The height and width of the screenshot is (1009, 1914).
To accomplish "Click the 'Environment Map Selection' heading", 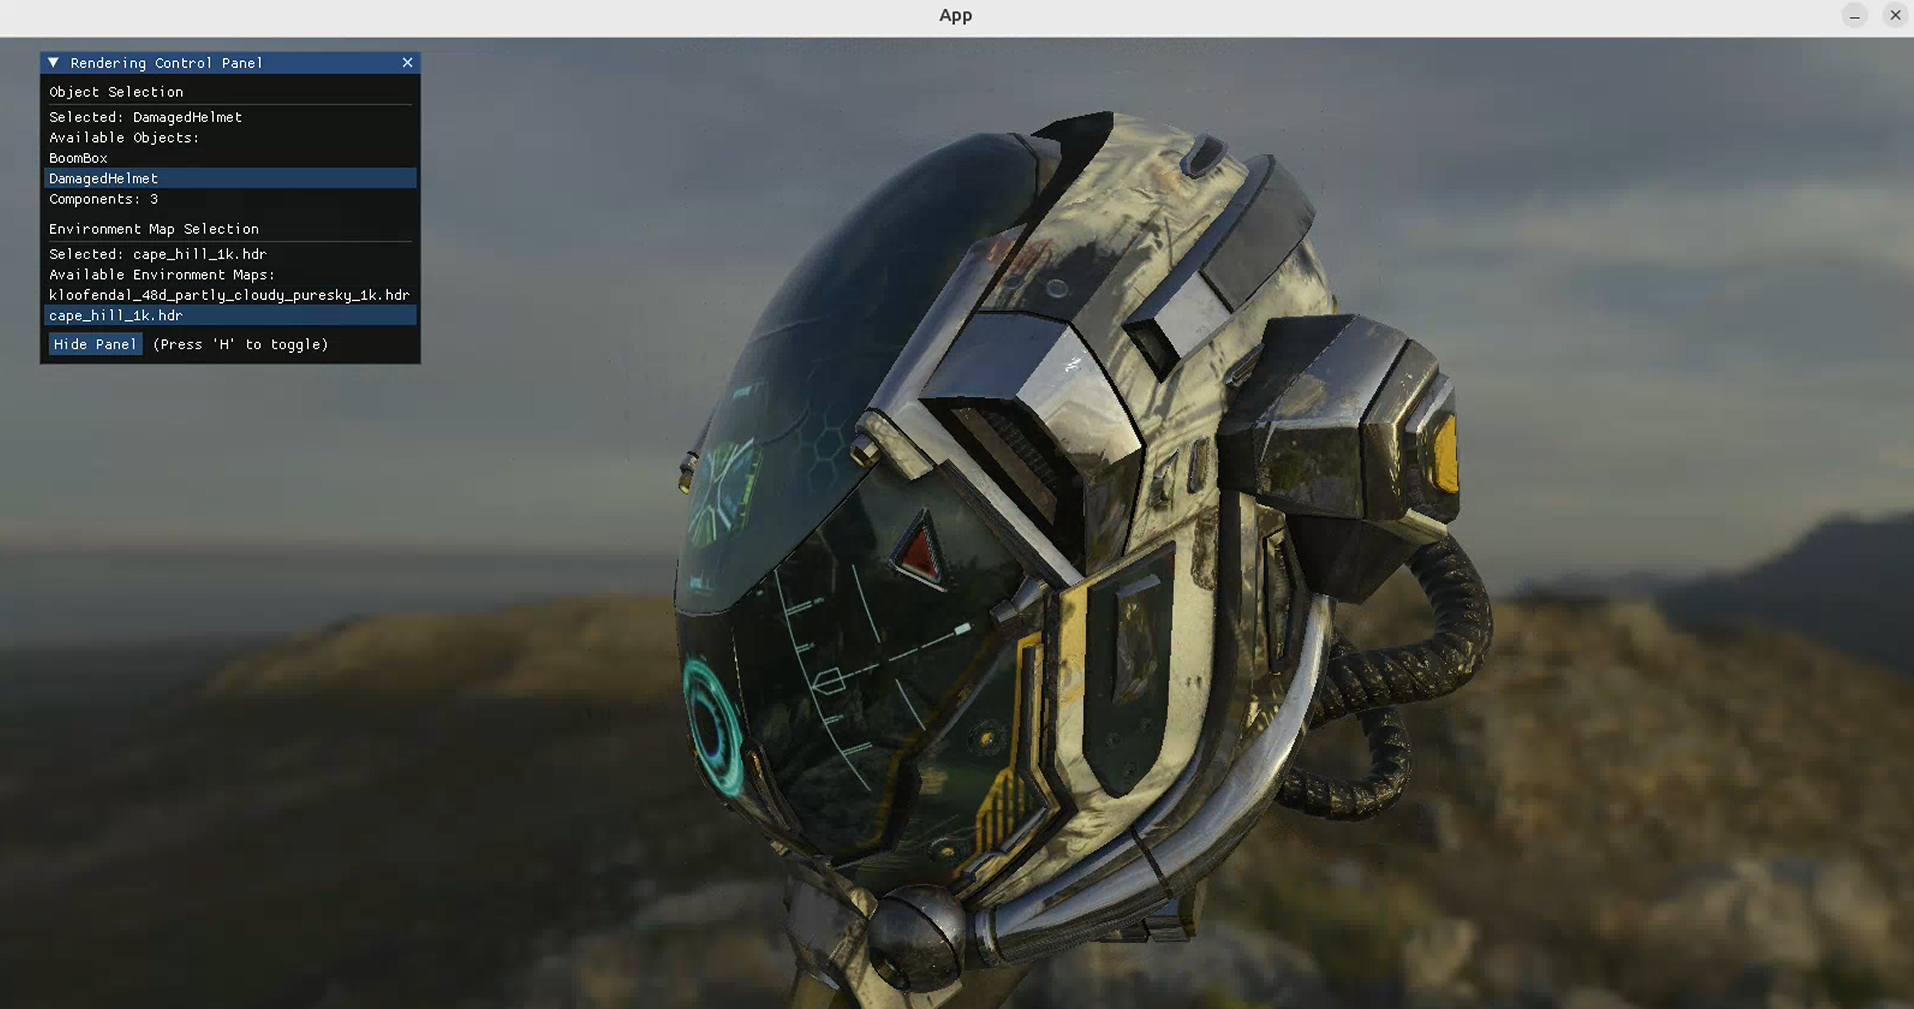I will click(154, 229).
